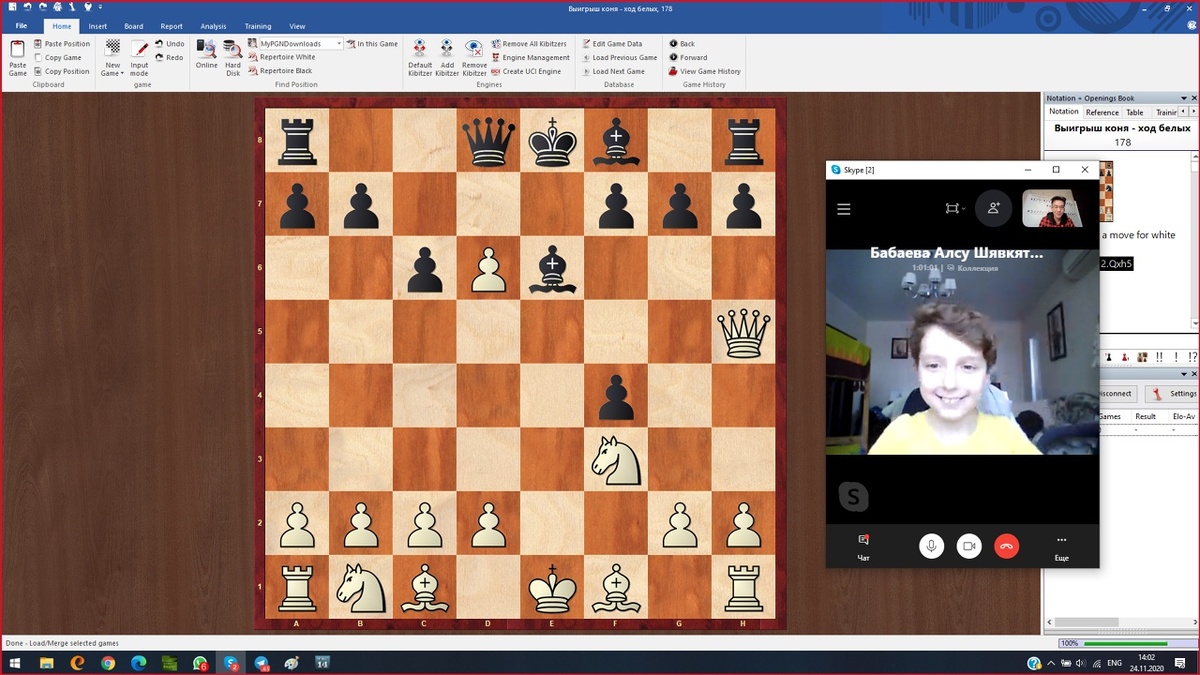This screenshot has width=1200, height=675.
Task: Open Telegram from taskbar
Action: tap(262, 663)
